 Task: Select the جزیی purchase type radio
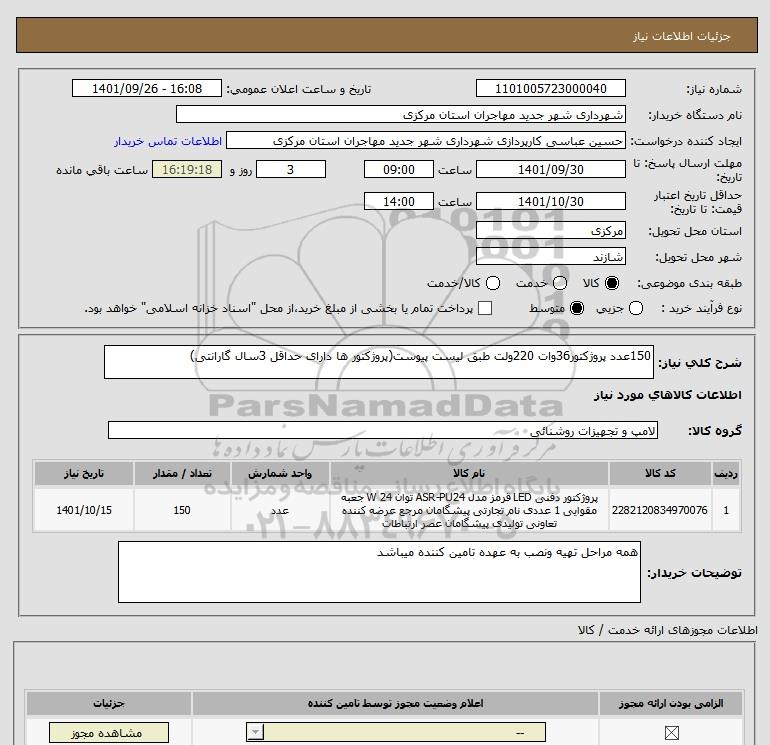click(636, 308)
